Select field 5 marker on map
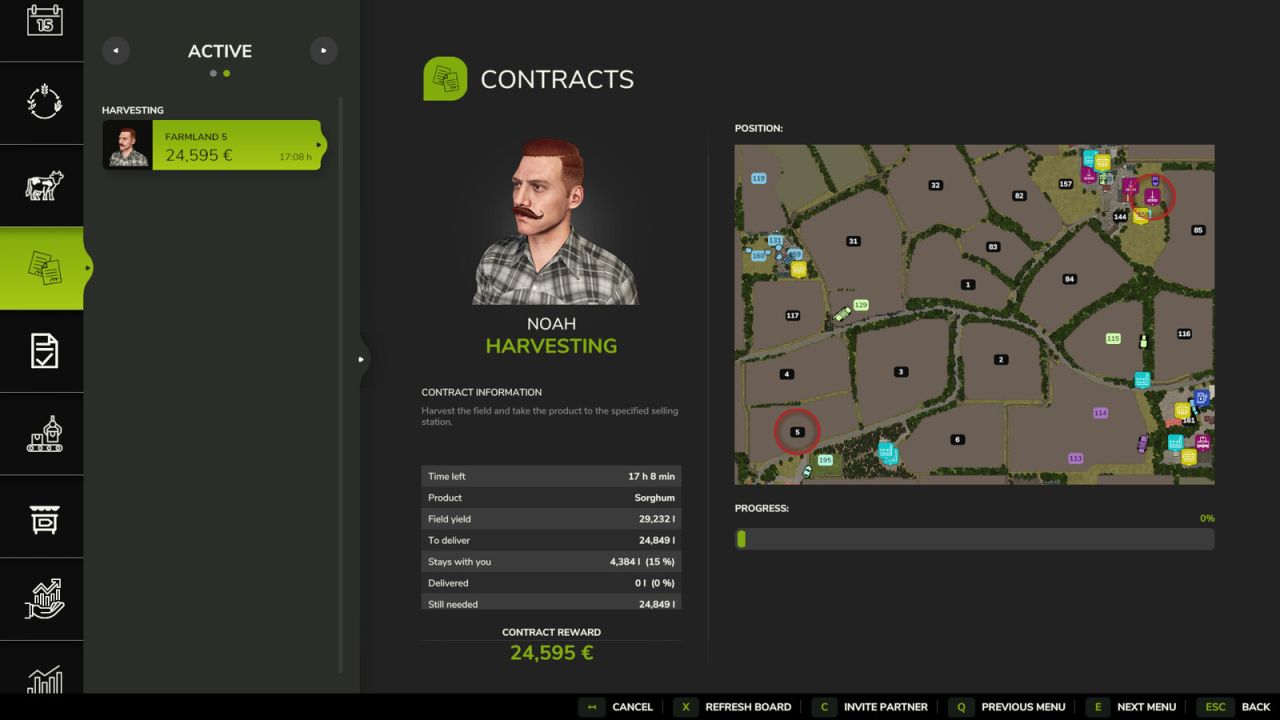Image resolution: width=1280 pixels, height=720 pixels. (x=797, y=432)
